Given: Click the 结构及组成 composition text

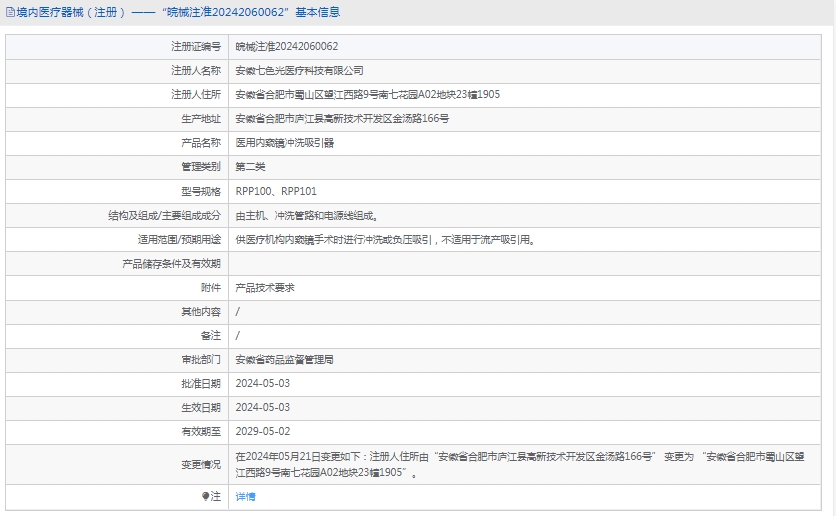Looking at the screenshot, I should pos(306,215).
